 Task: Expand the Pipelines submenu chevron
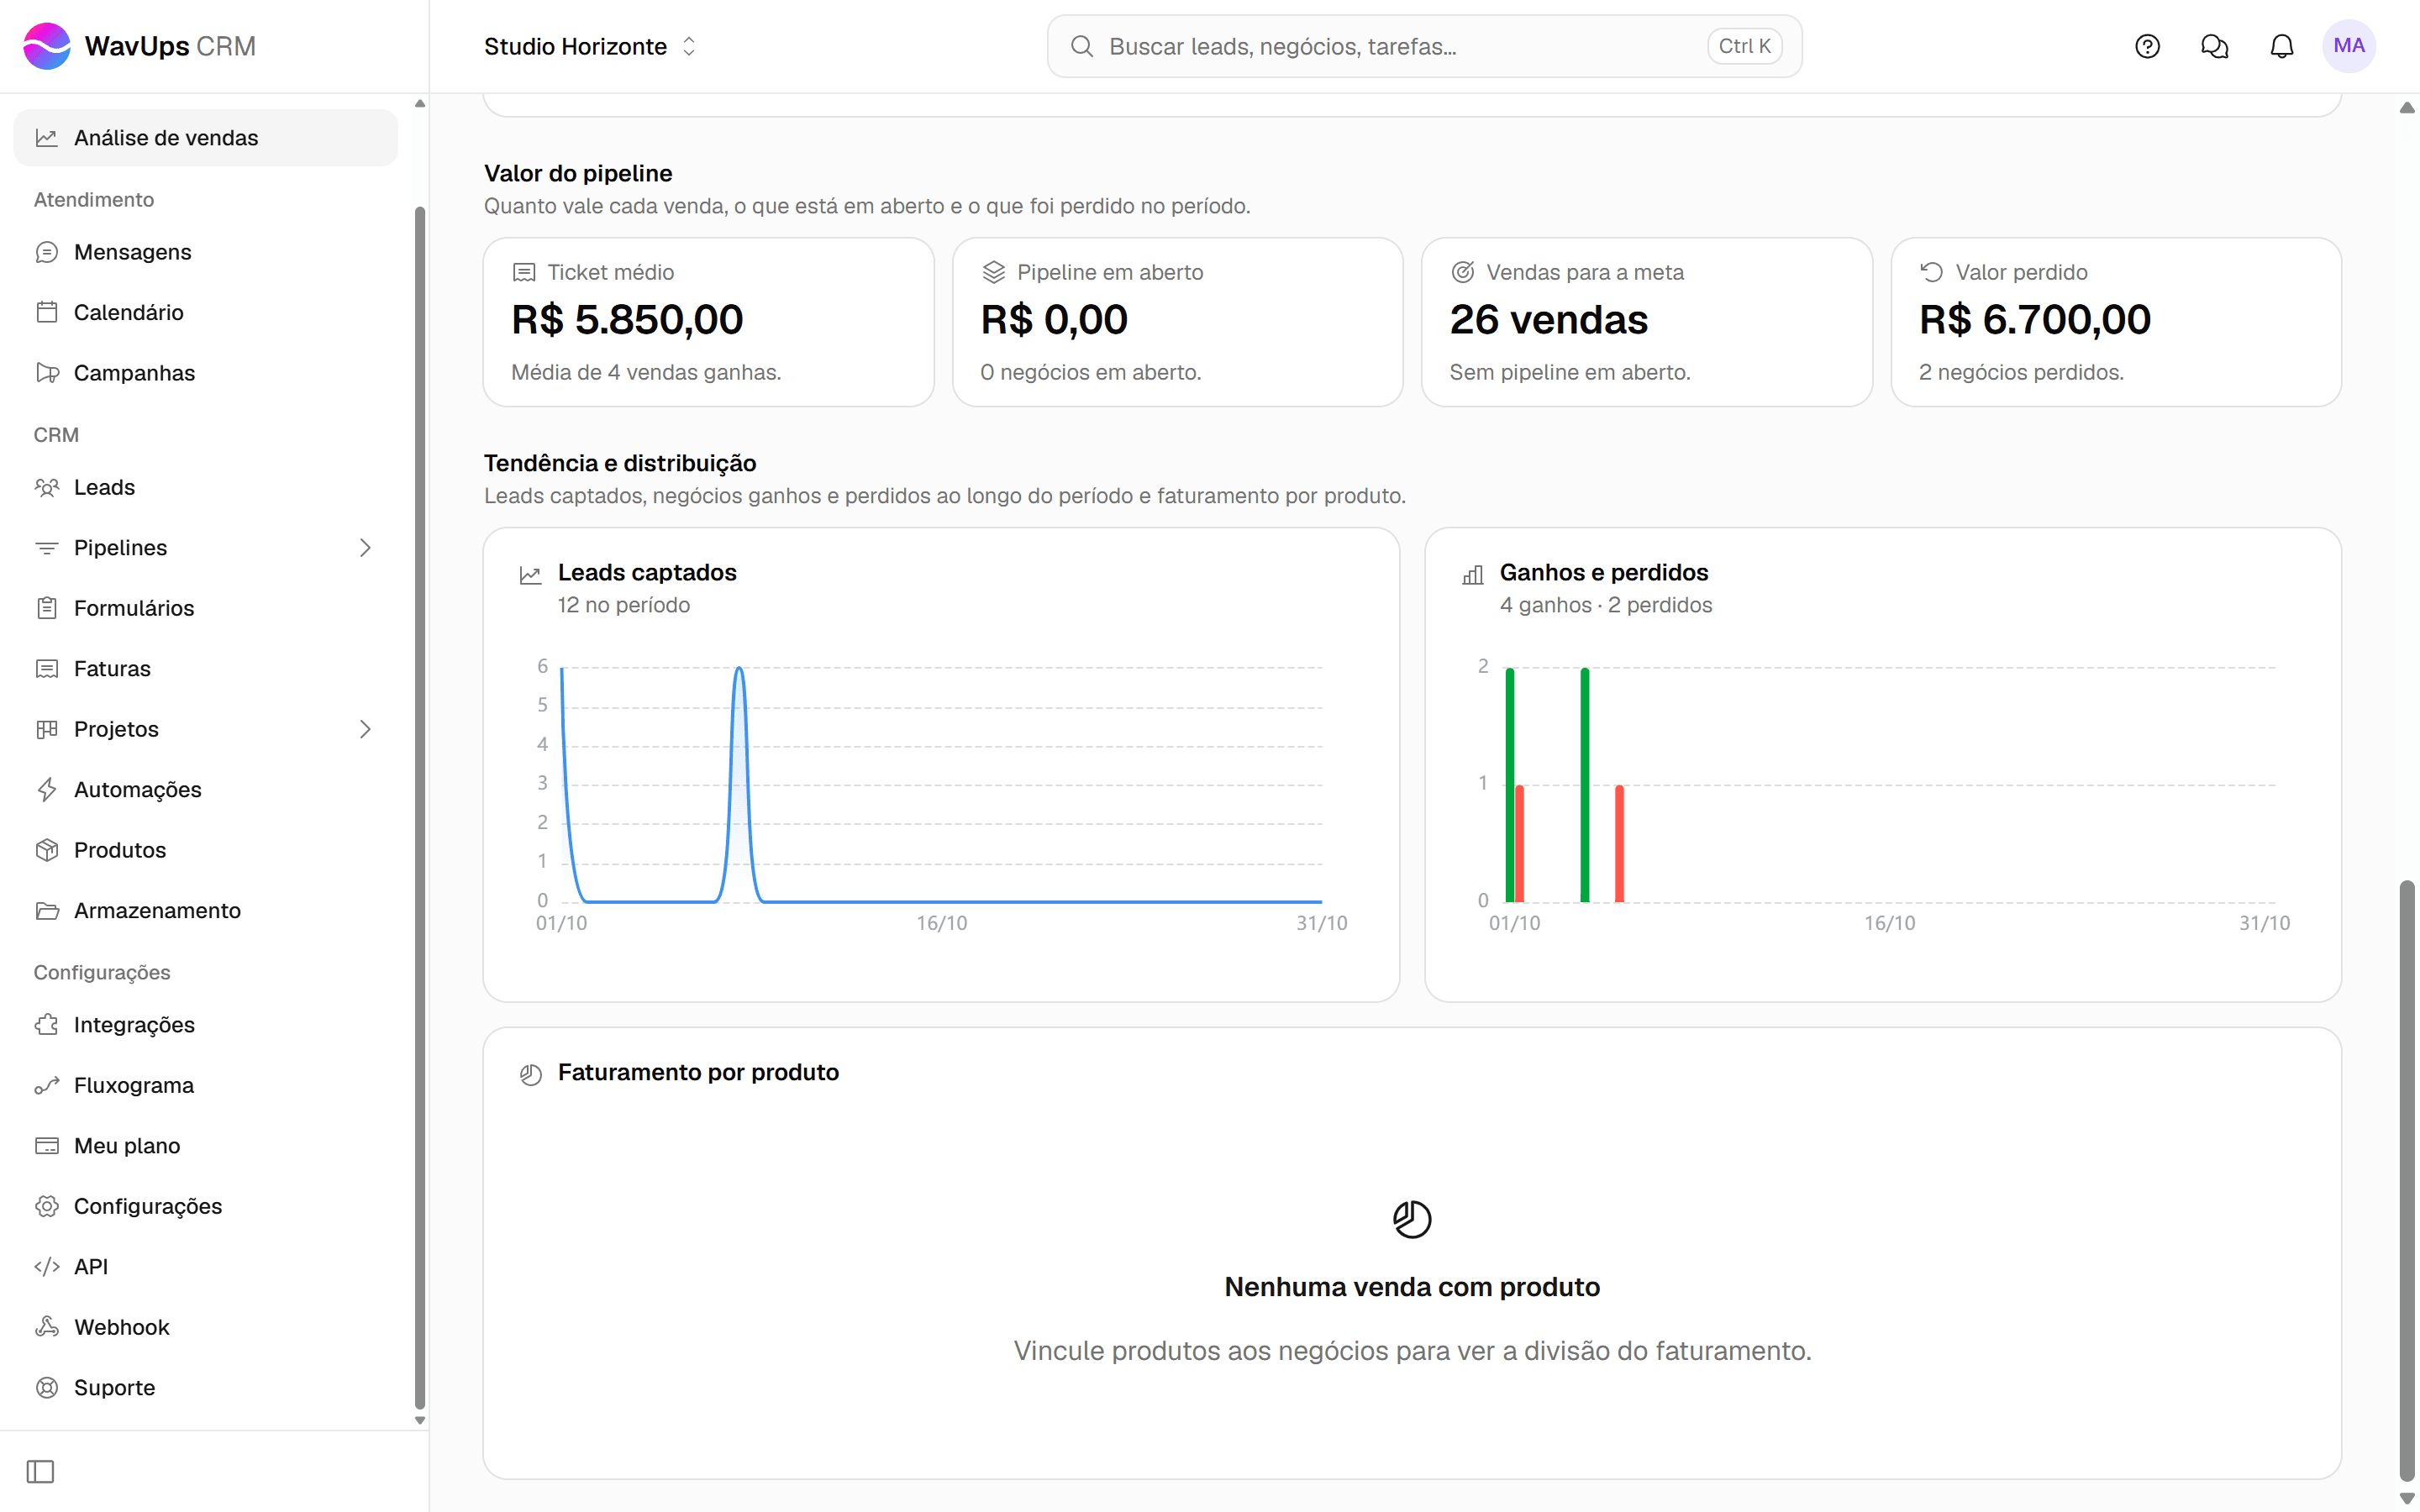(x=365, y=548)
